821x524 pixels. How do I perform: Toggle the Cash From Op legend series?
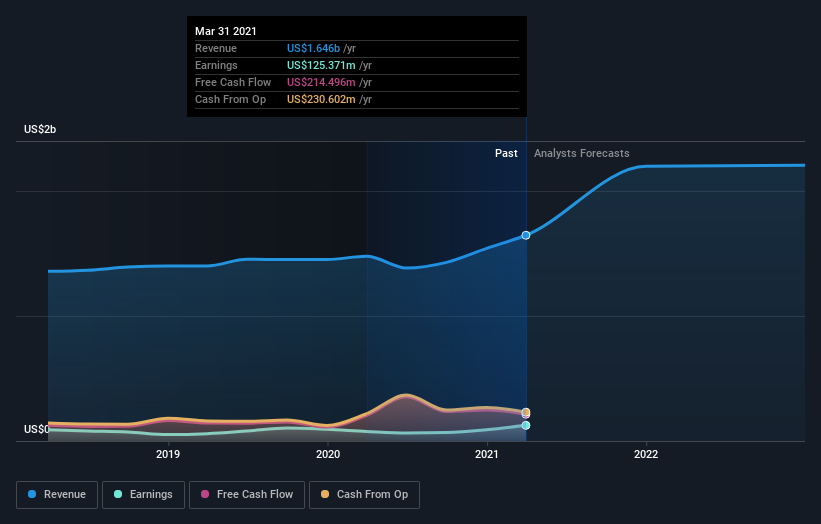tap(364, 495)
